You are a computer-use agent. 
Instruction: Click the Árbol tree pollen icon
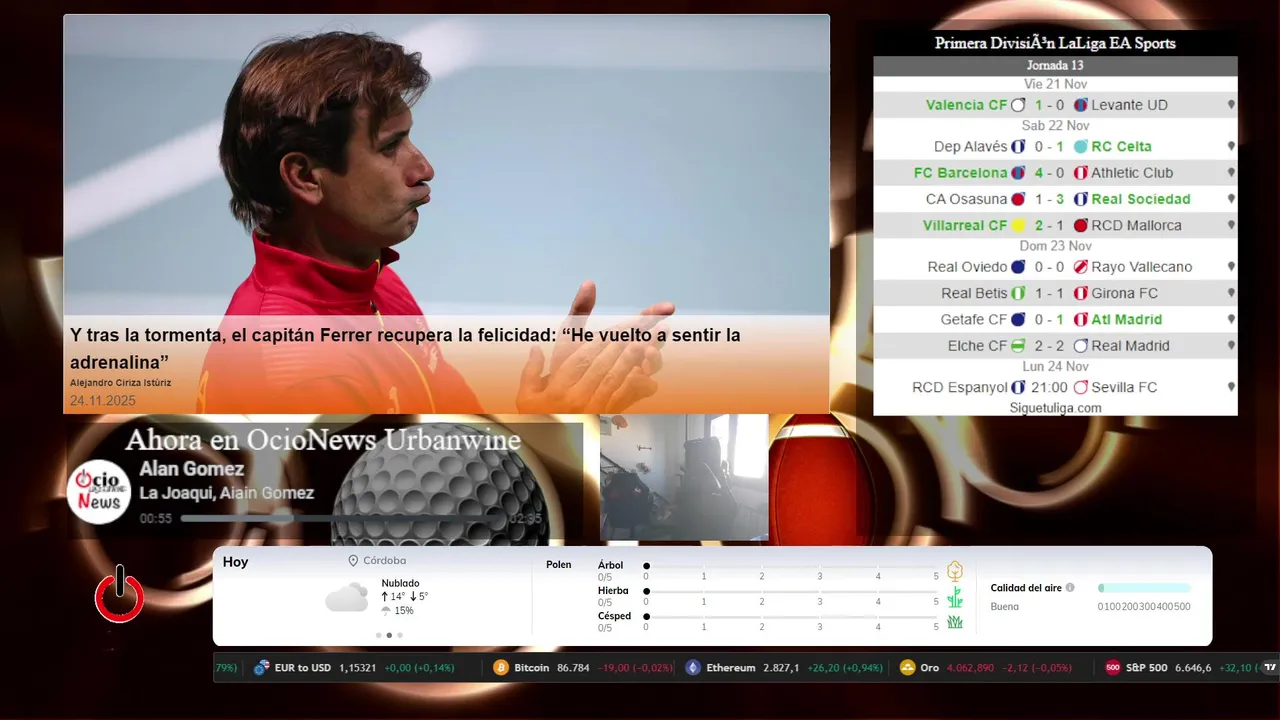955,571
